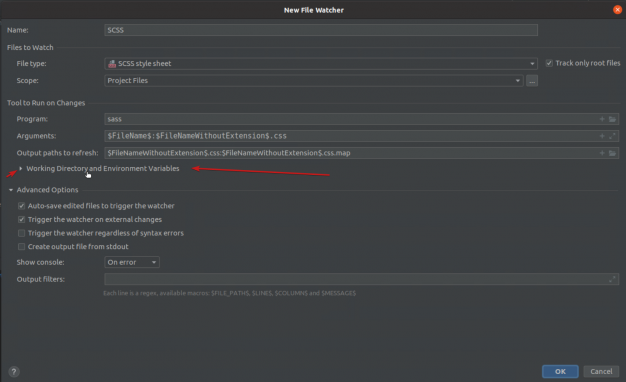
Task: Enable Create output file from stdout
Action: [21, 247]
